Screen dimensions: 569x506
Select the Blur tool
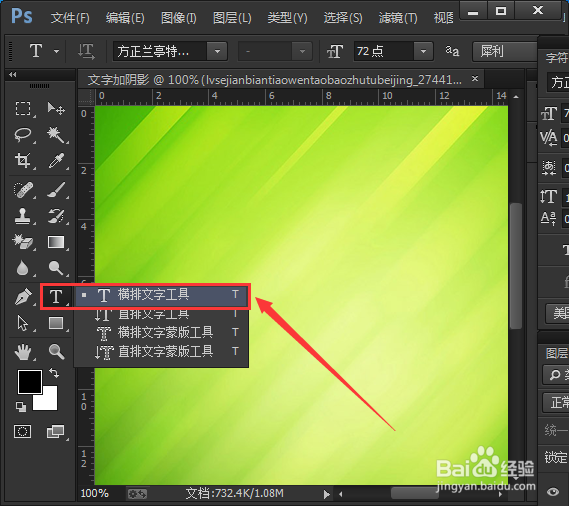tap(23, 268)
